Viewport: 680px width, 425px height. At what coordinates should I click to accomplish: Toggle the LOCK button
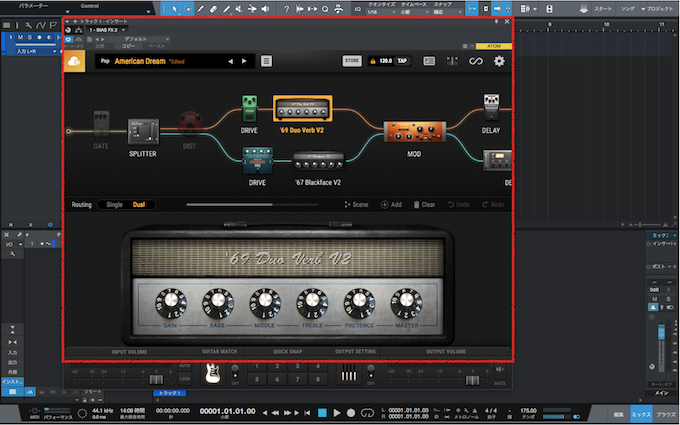(184, 379)
